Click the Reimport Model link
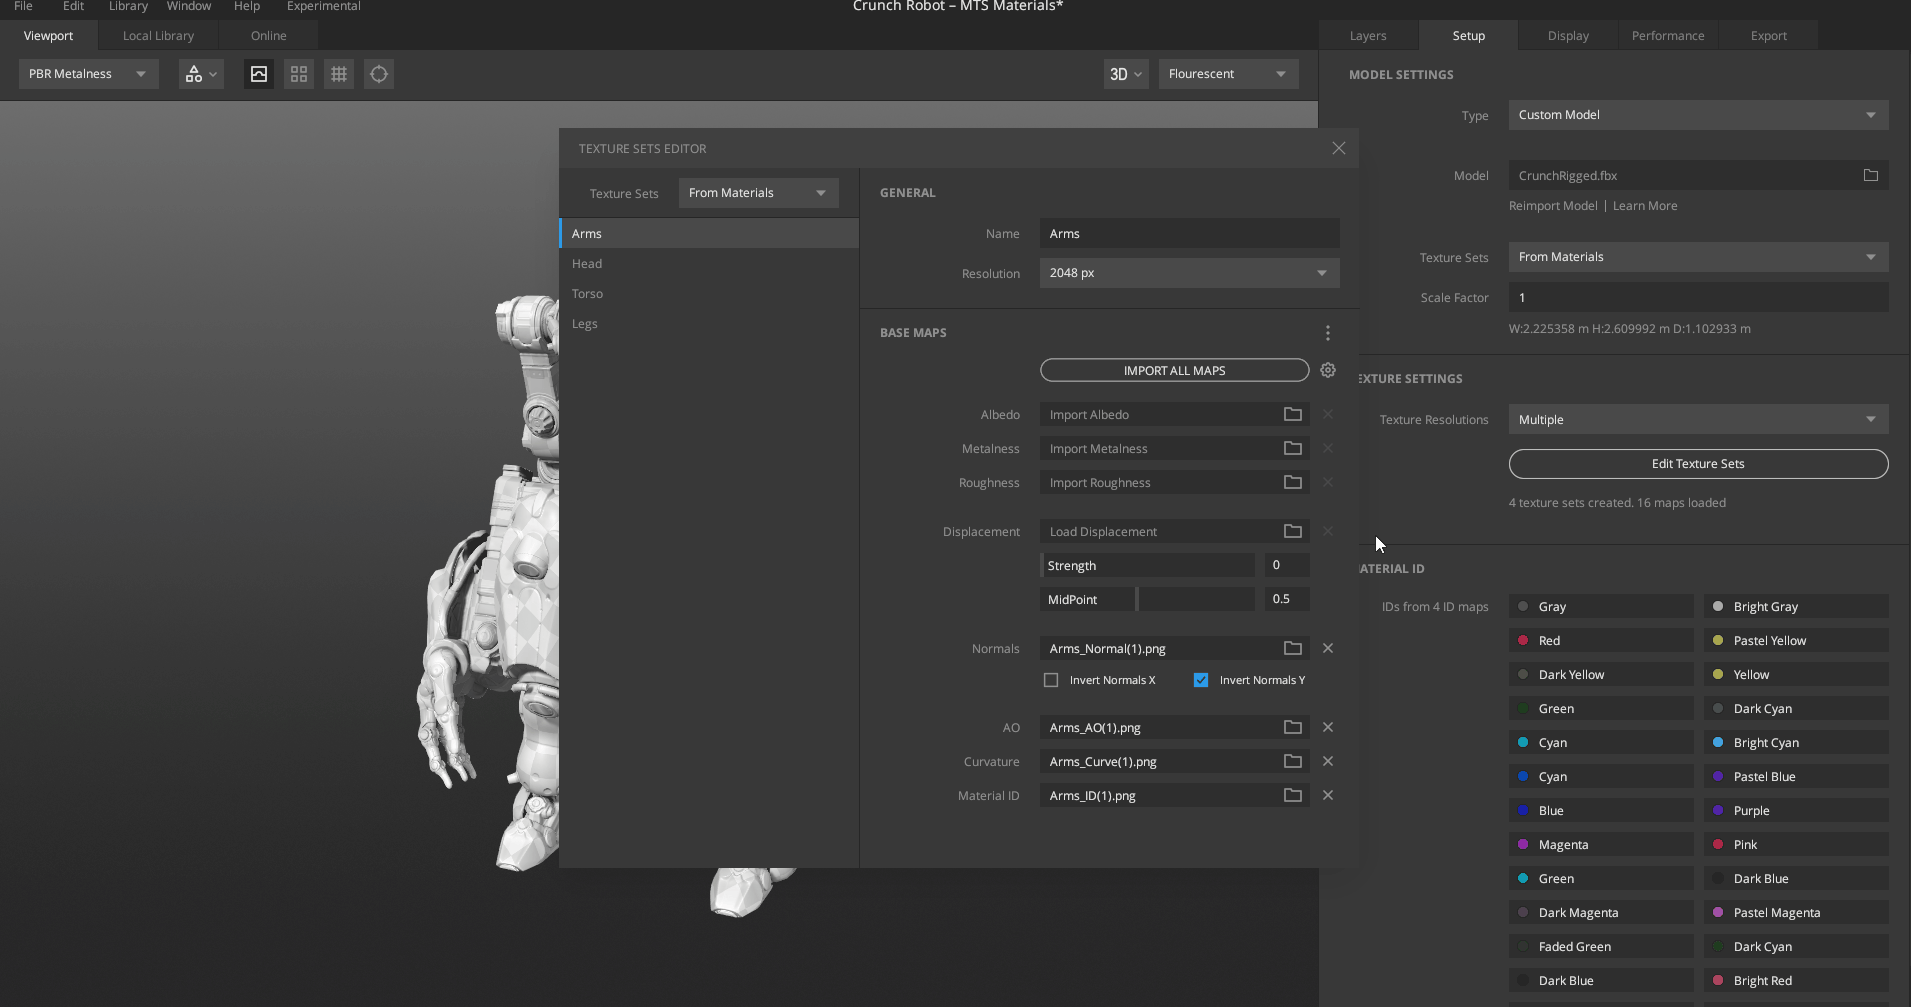This screenshot has height=1007, width=1911. (x=1552, y=206)
